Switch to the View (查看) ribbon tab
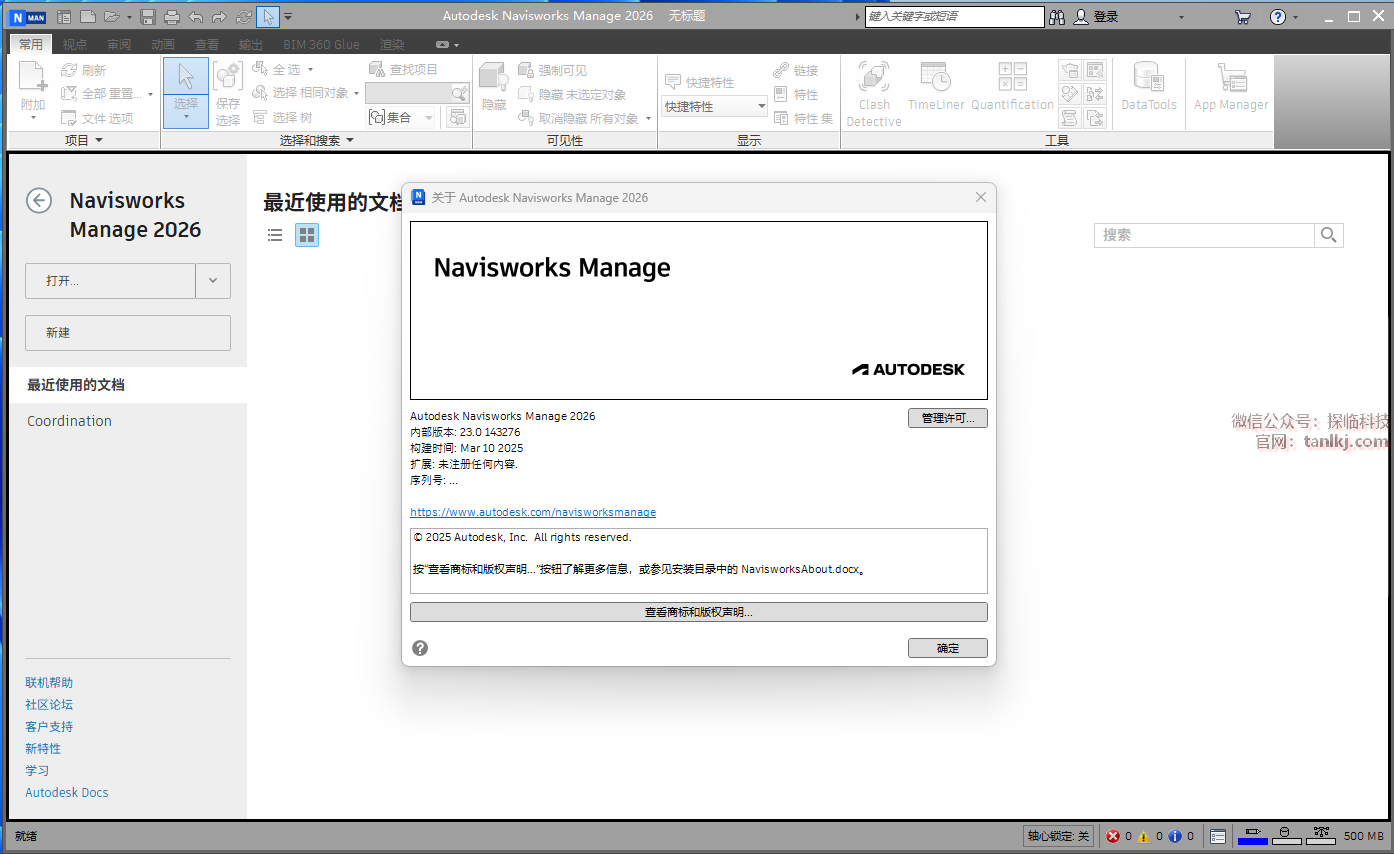 pos(207,44)
